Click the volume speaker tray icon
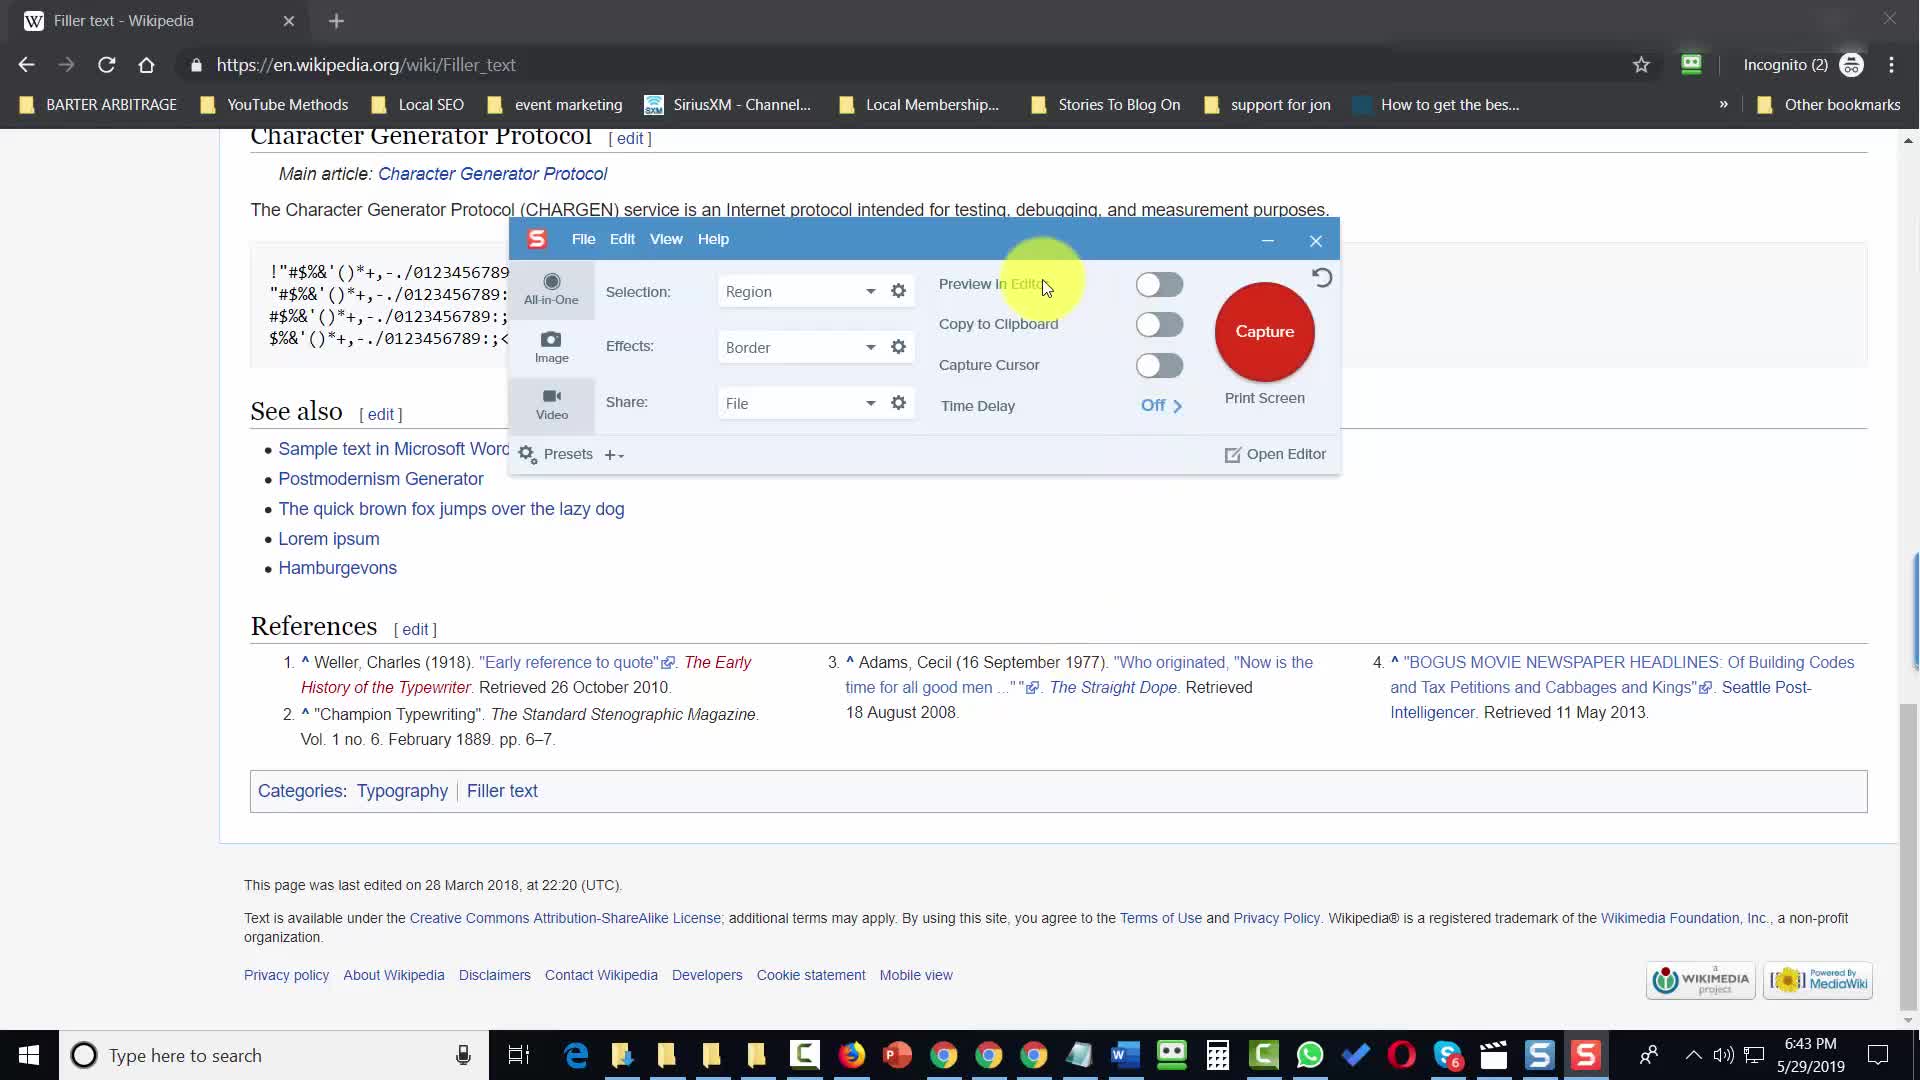The width and height of the screenshot is (1920, 1080). (x=1723, y=1055)
